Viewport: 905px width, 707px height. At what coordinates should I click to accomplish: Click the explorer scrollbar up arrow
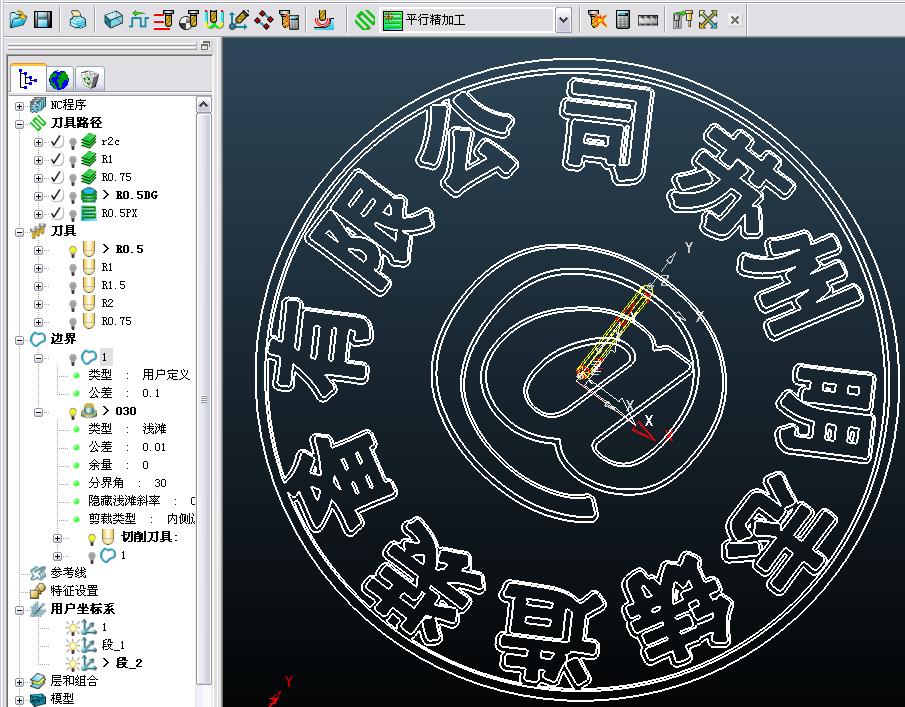coord(204,105)
